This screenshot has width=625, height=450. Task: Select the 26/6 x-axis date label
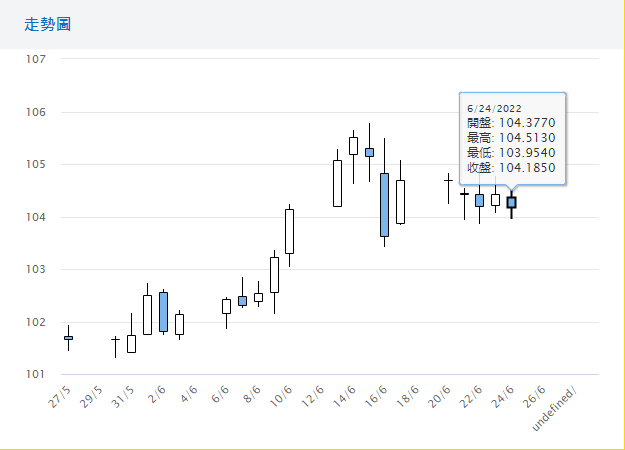pyautogui.click(x=533, y=396)
